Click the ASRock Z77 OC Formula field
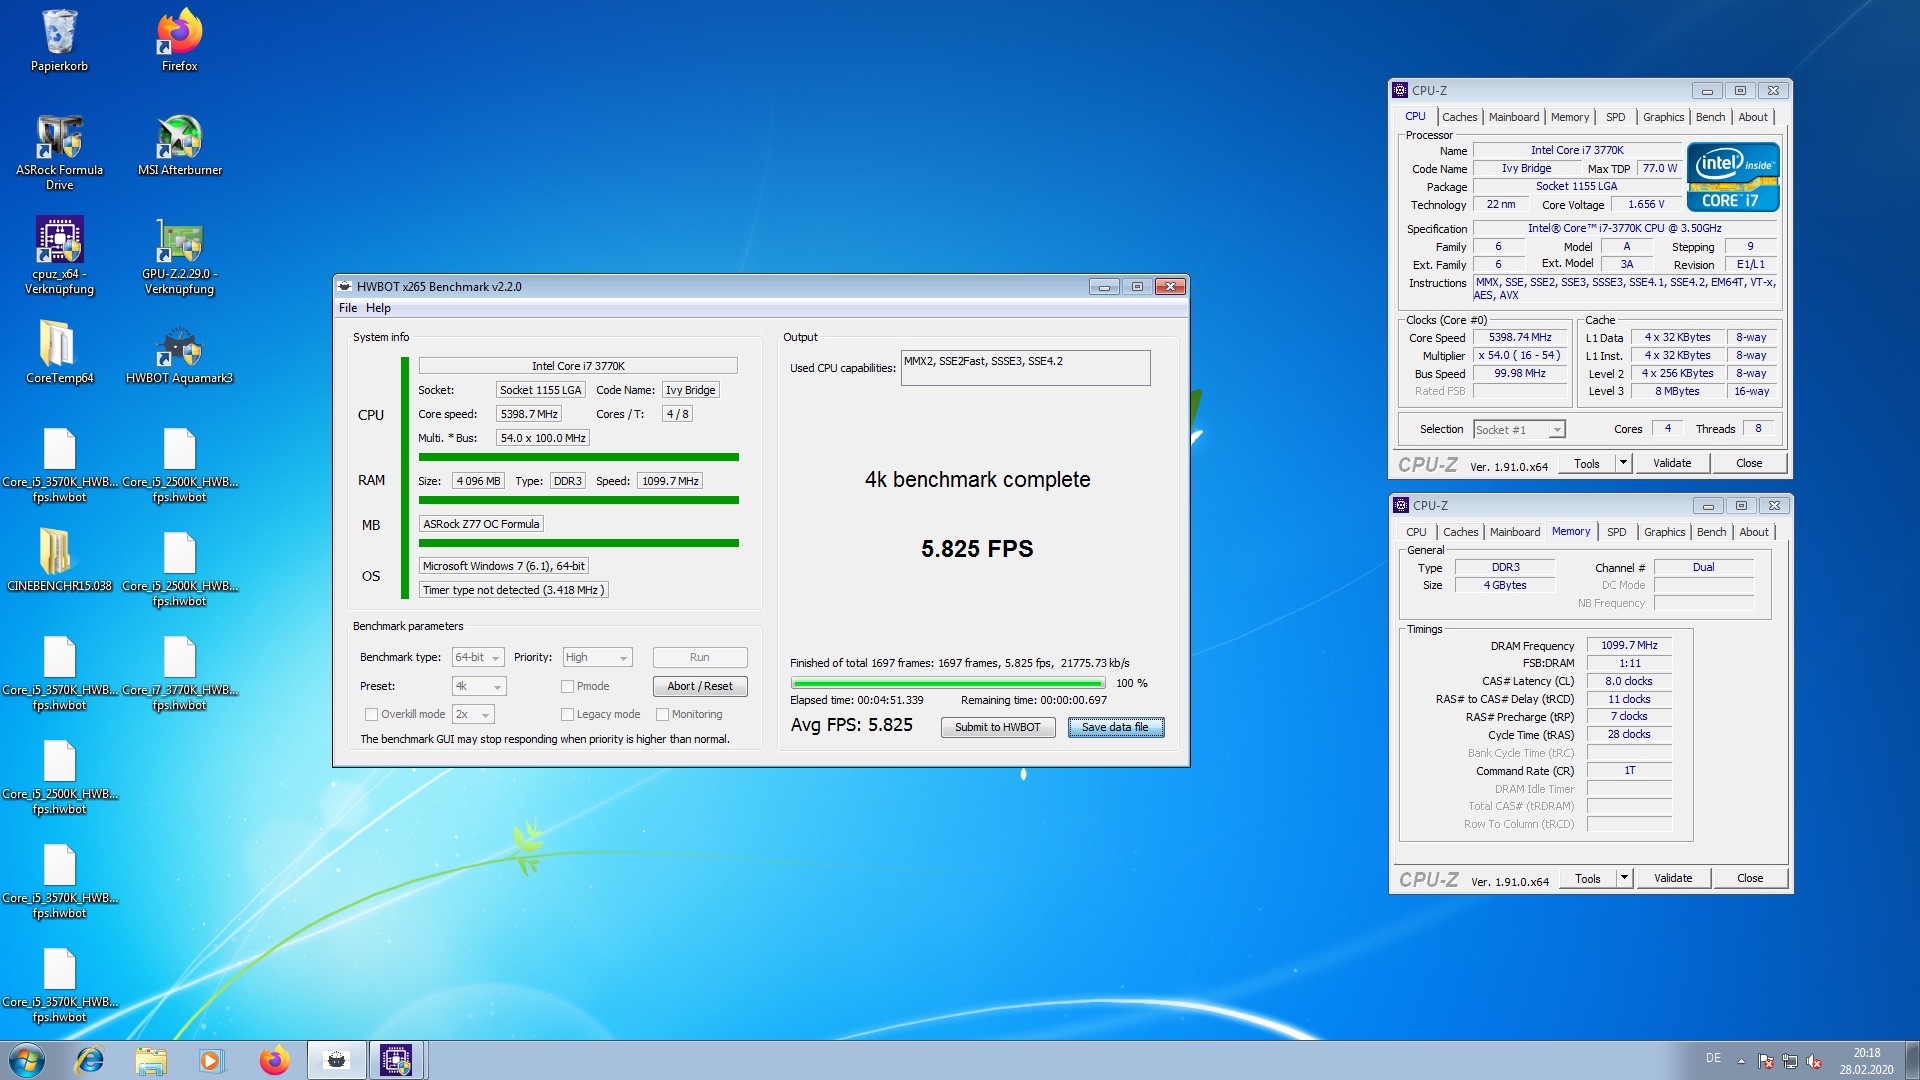 [x=481, y=525]
